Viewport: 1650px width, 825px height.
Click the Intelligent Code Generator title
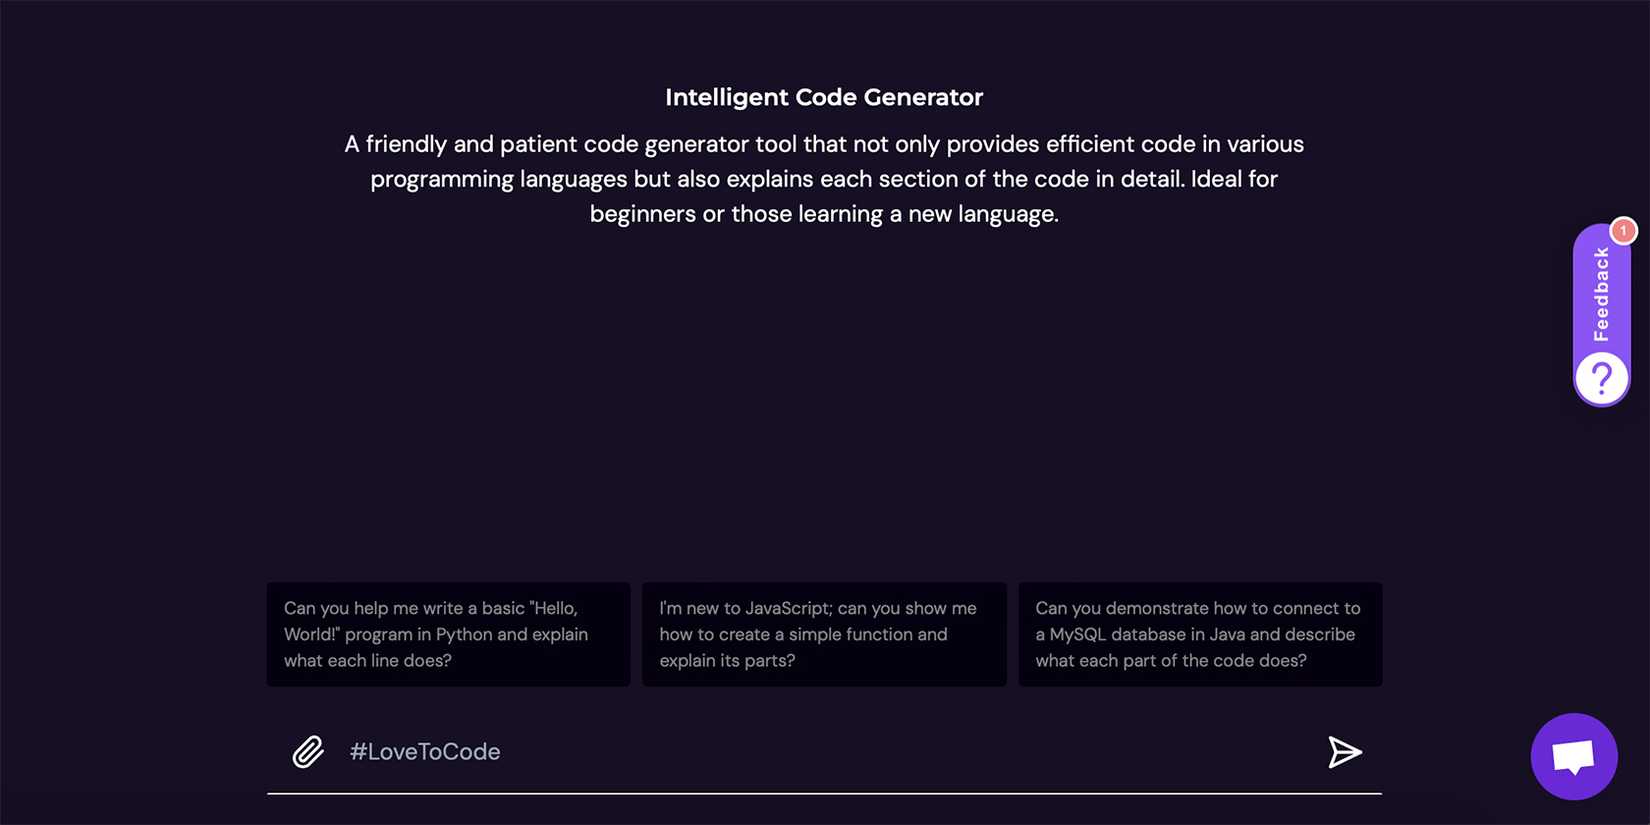click(823, 97)
